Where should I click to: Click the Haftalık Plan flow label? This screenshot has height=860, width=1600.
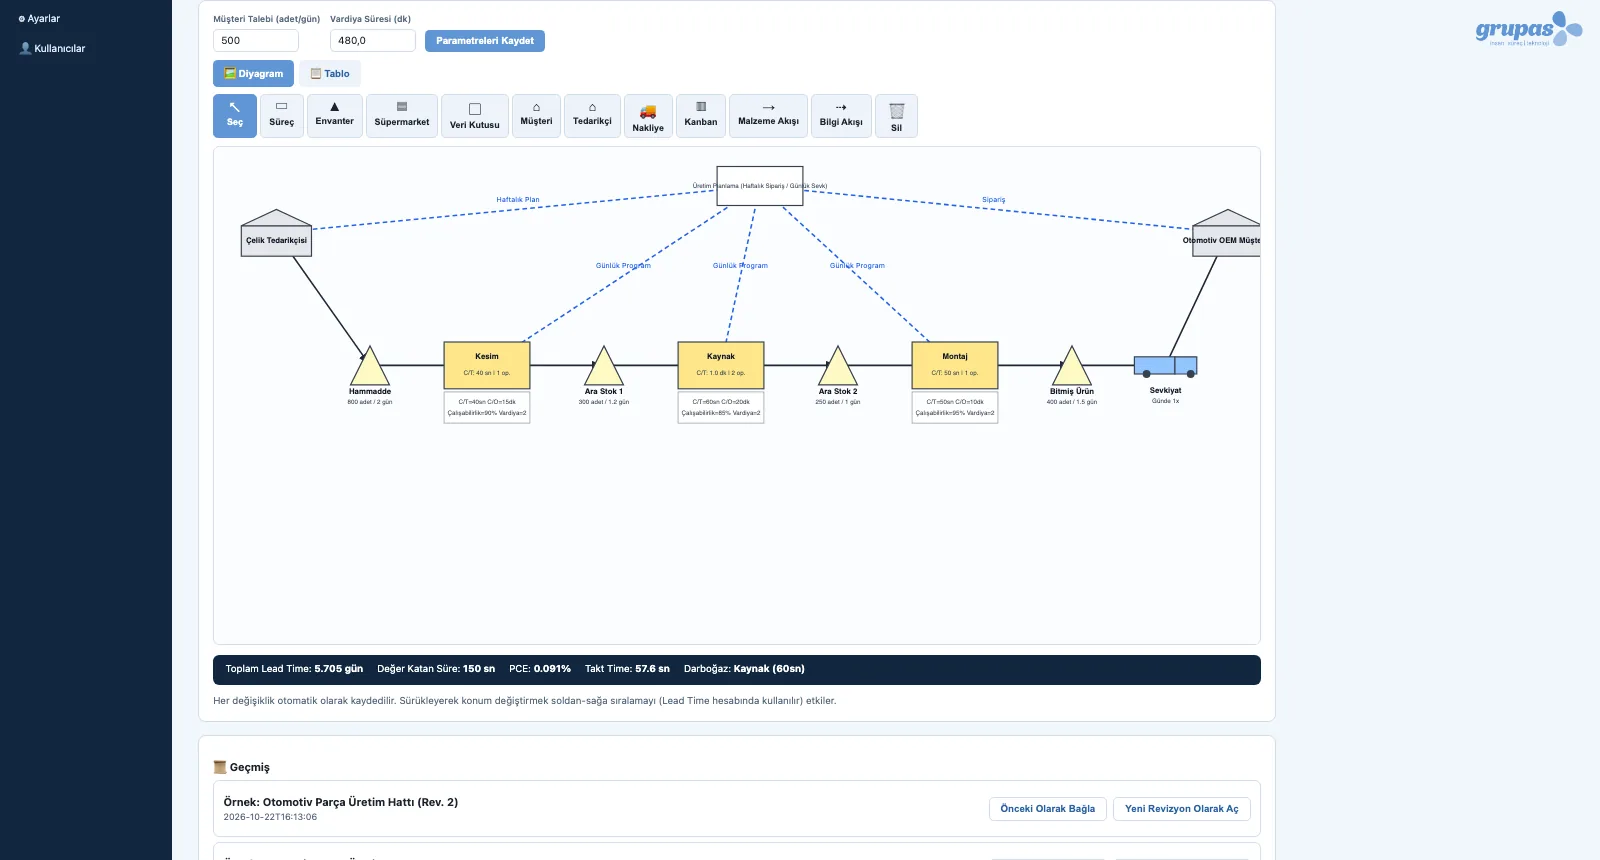(518, 200)
